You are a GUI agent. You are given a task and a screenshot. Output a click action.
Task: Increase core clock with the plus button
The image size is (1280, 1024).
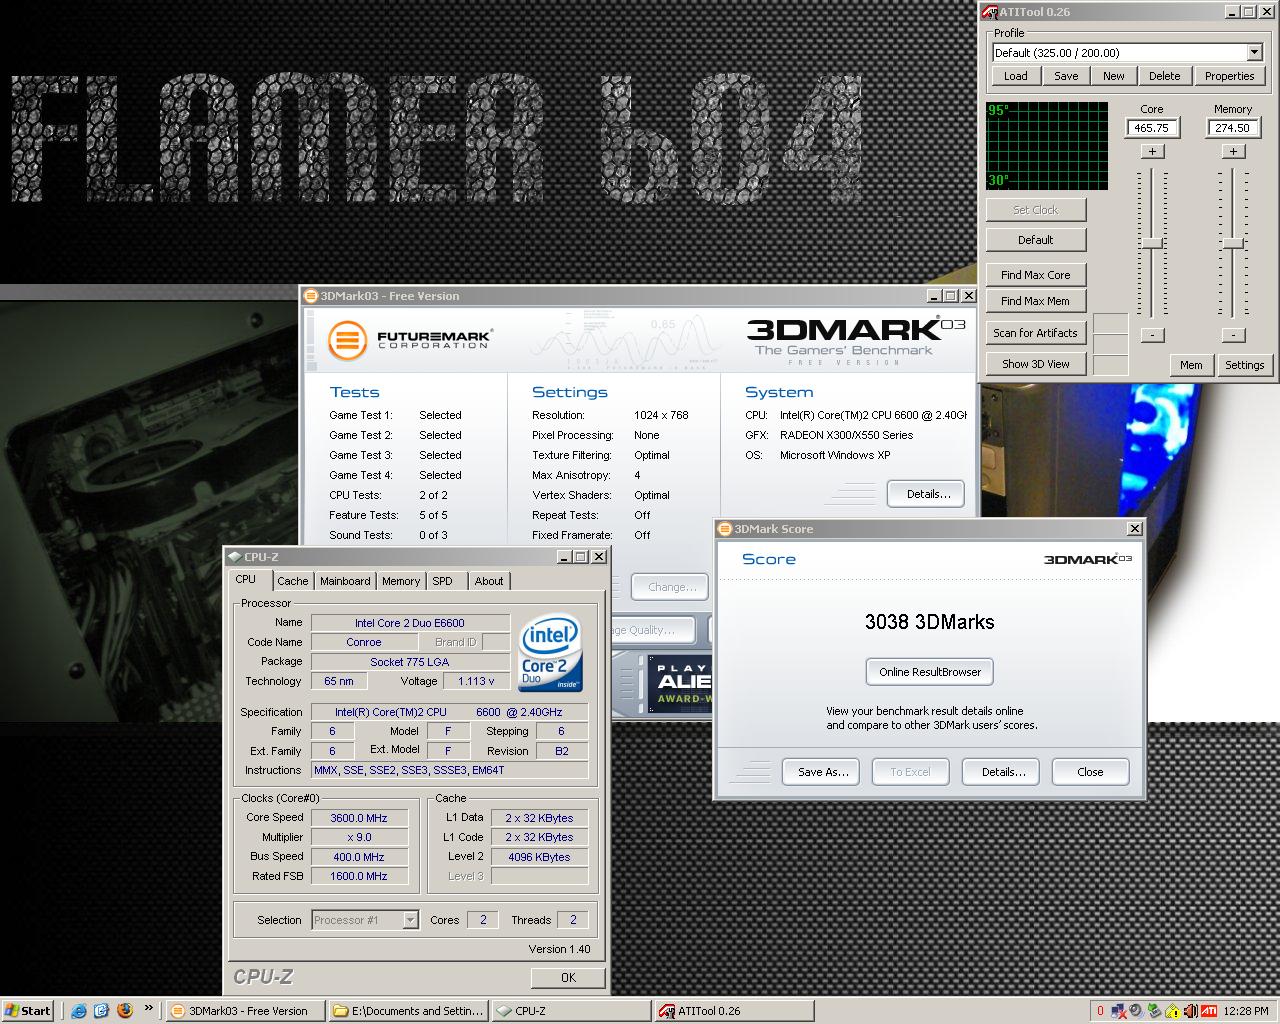1152,151
